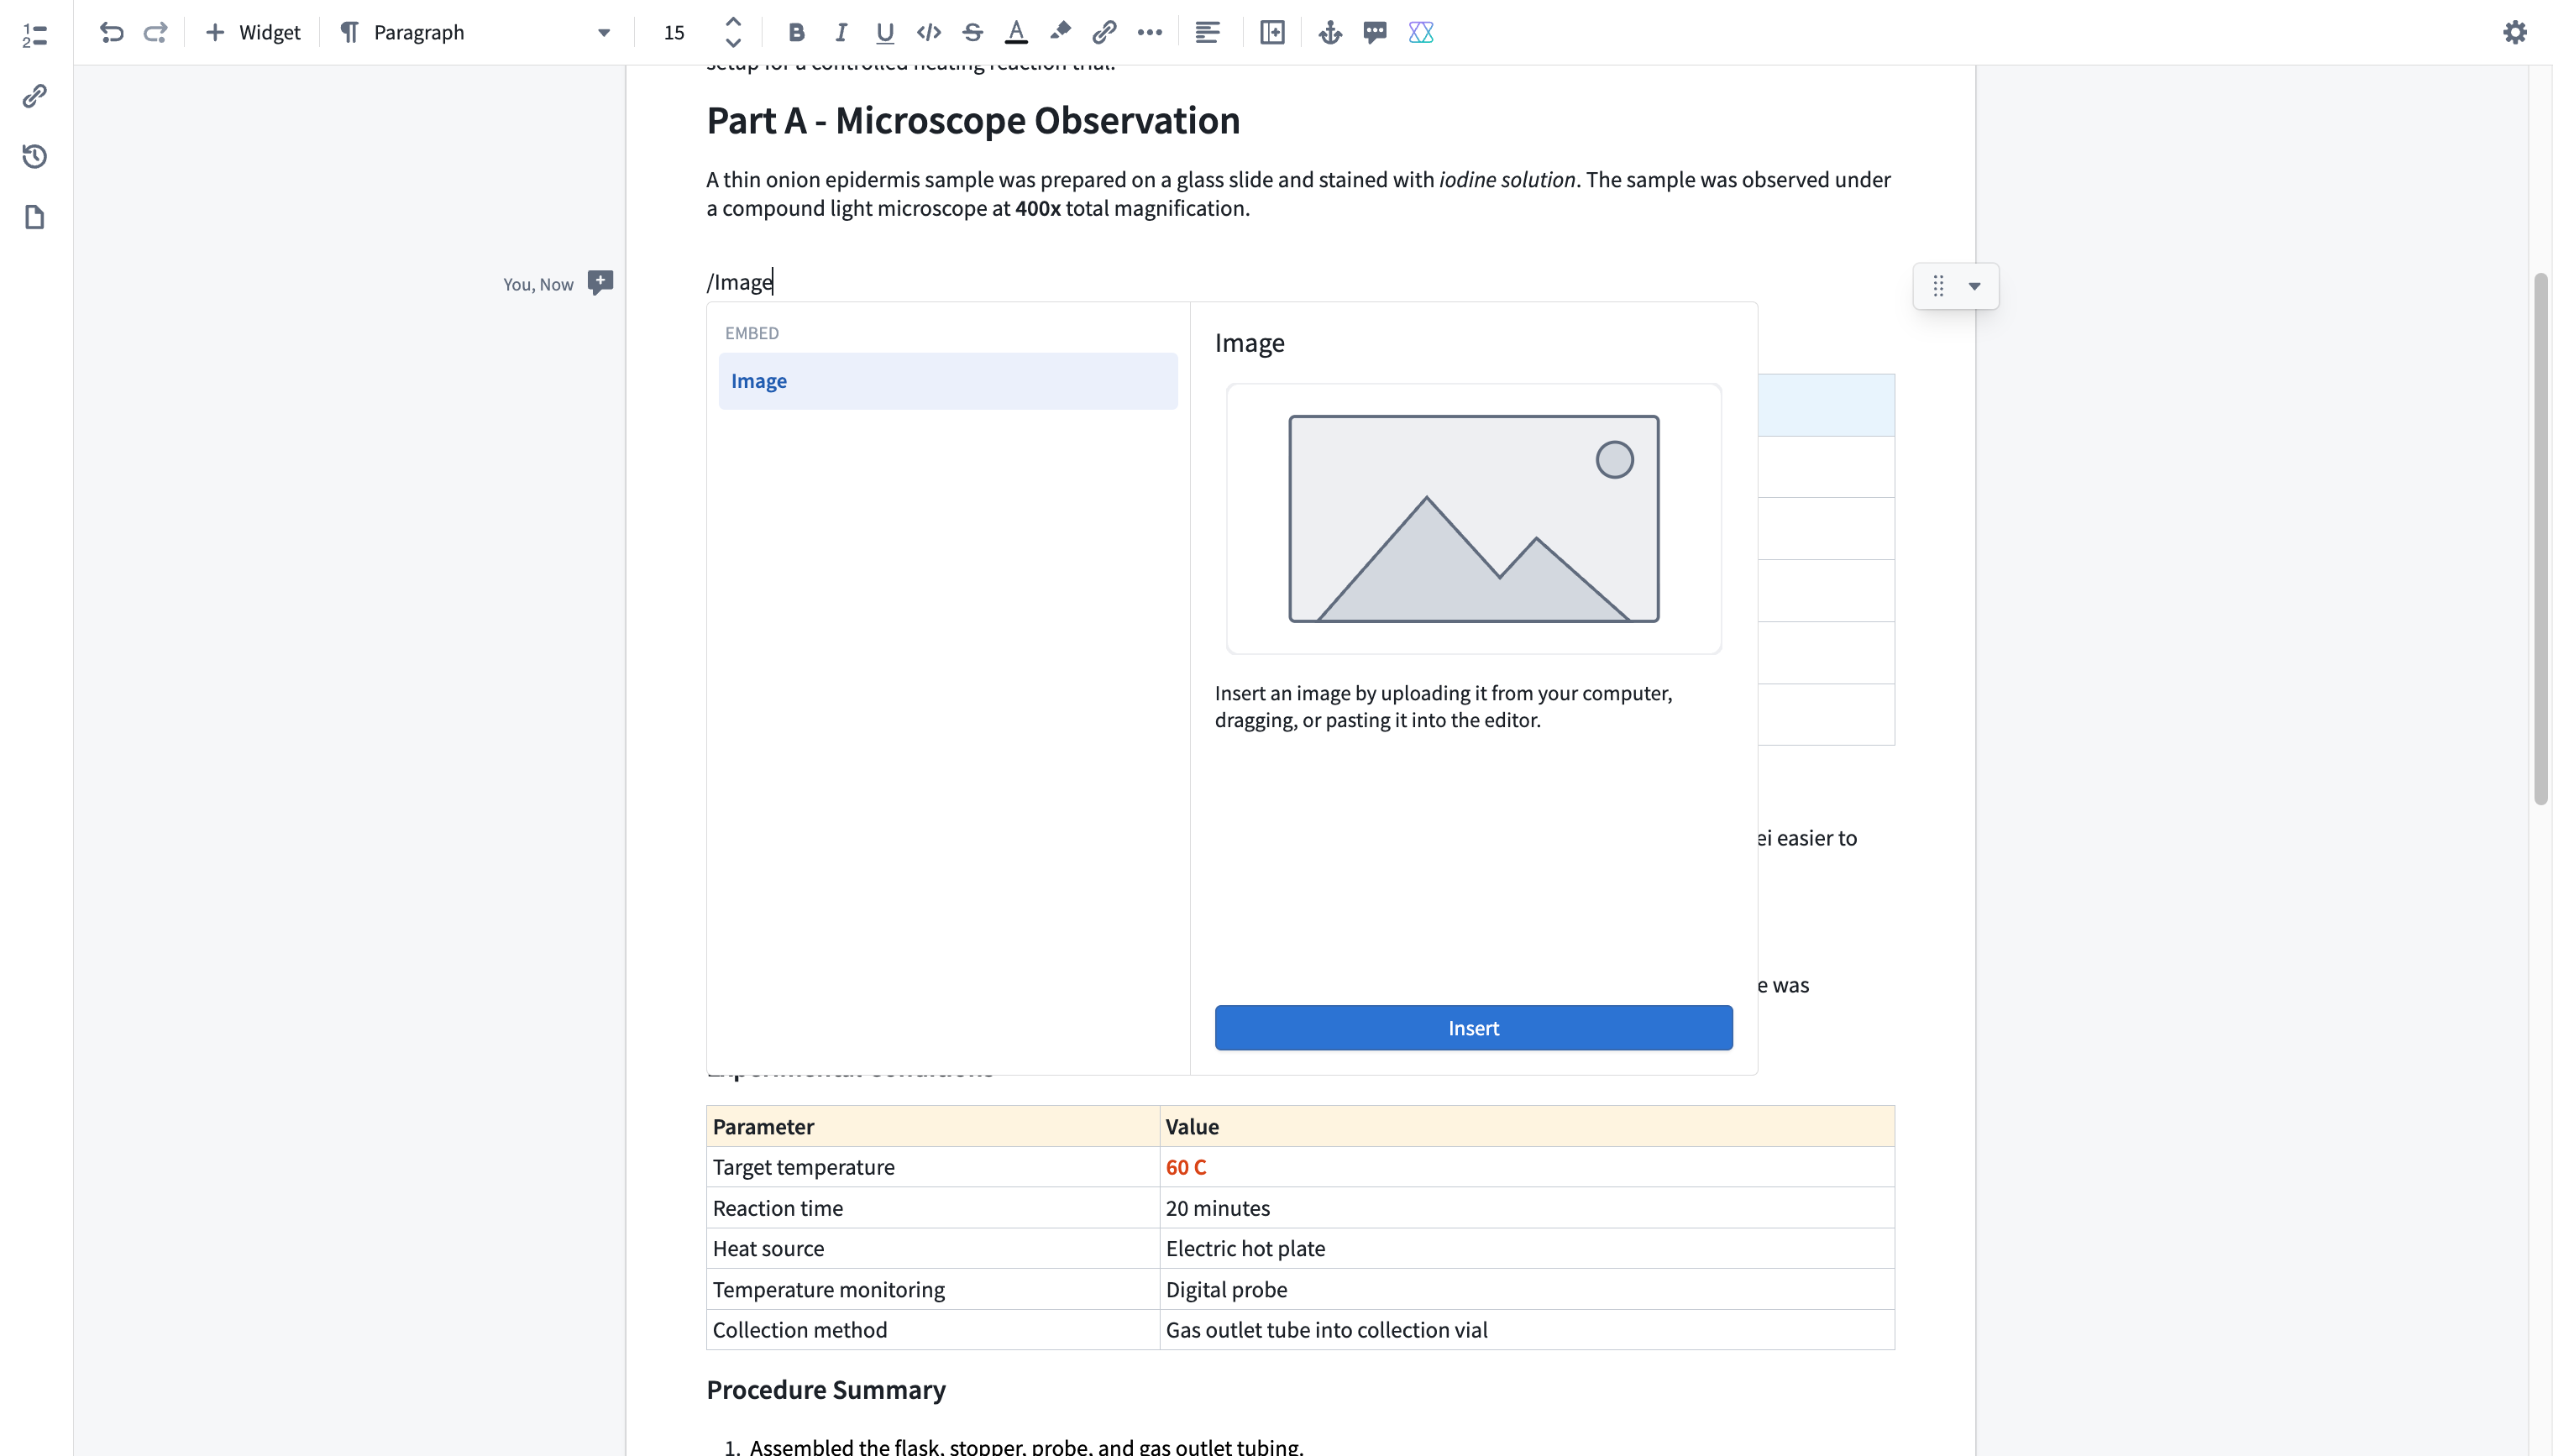Click the highlight marker icon

pos(1060,32)
